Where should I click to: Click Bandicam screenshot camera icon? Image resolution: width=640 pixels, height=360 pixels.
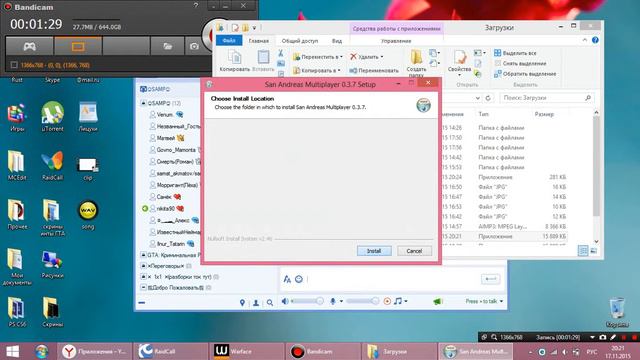pos(194,46)
